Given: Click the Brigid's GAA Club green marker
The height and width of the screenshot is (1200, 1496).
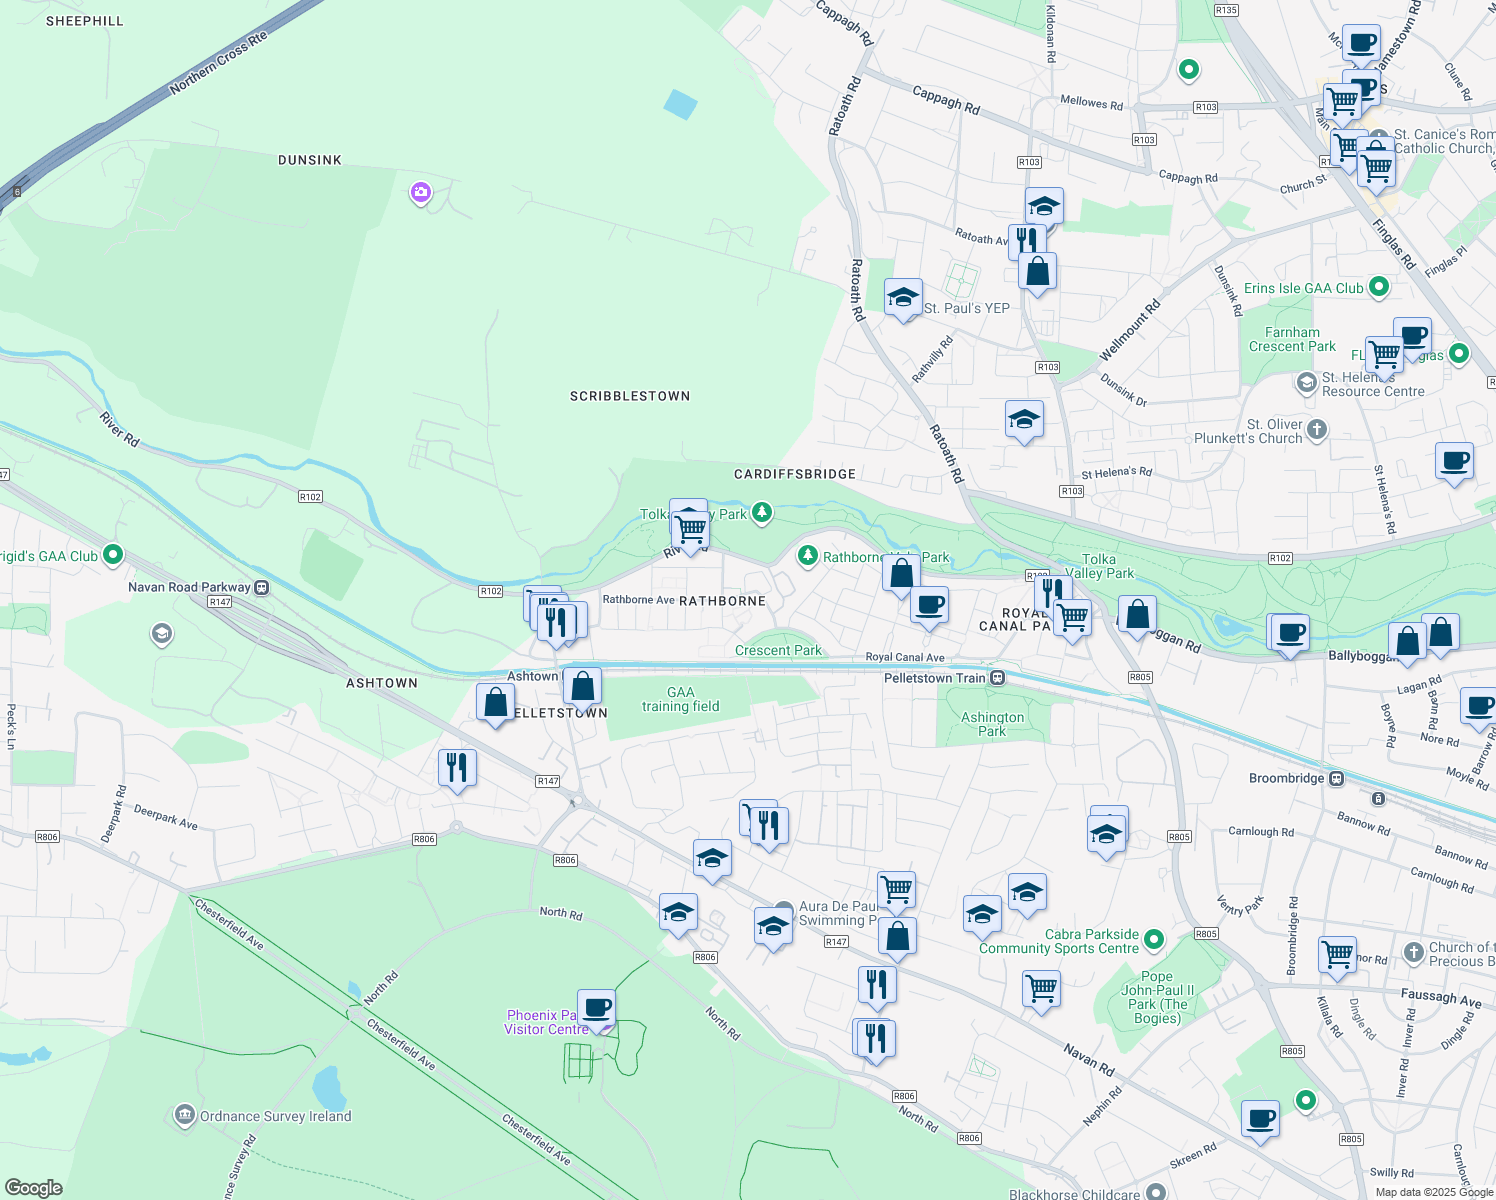Looking at the screenshot, I should 113,554.
